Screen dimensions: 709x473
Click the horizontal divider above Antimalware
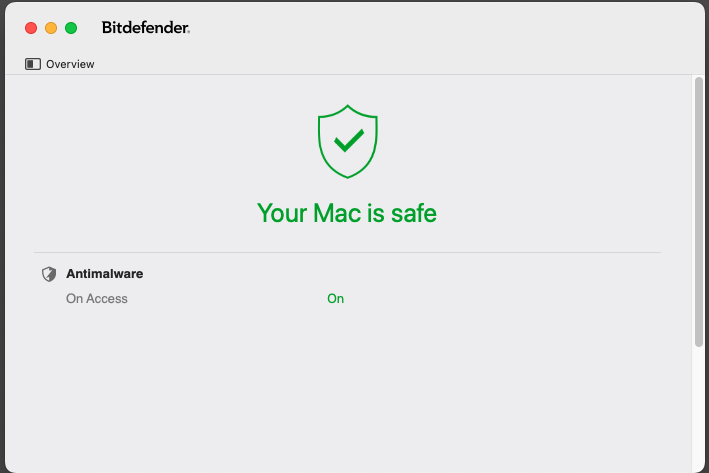(347, 252)
